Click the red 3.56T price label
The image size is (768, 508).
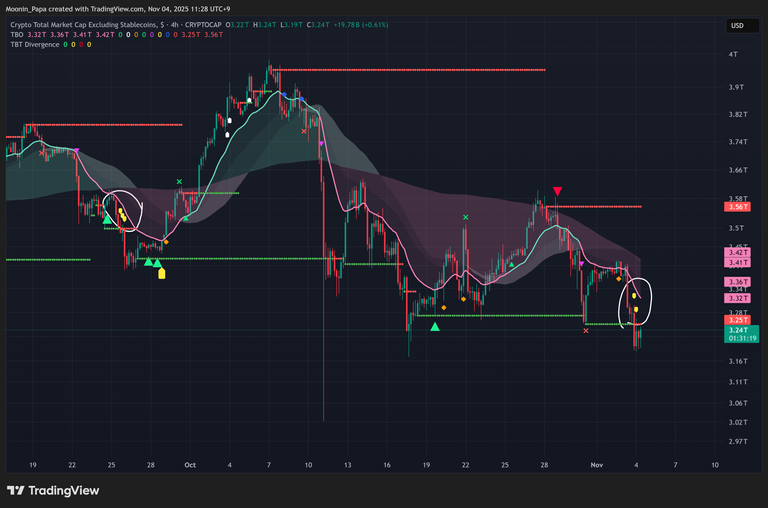click(739, 207)
